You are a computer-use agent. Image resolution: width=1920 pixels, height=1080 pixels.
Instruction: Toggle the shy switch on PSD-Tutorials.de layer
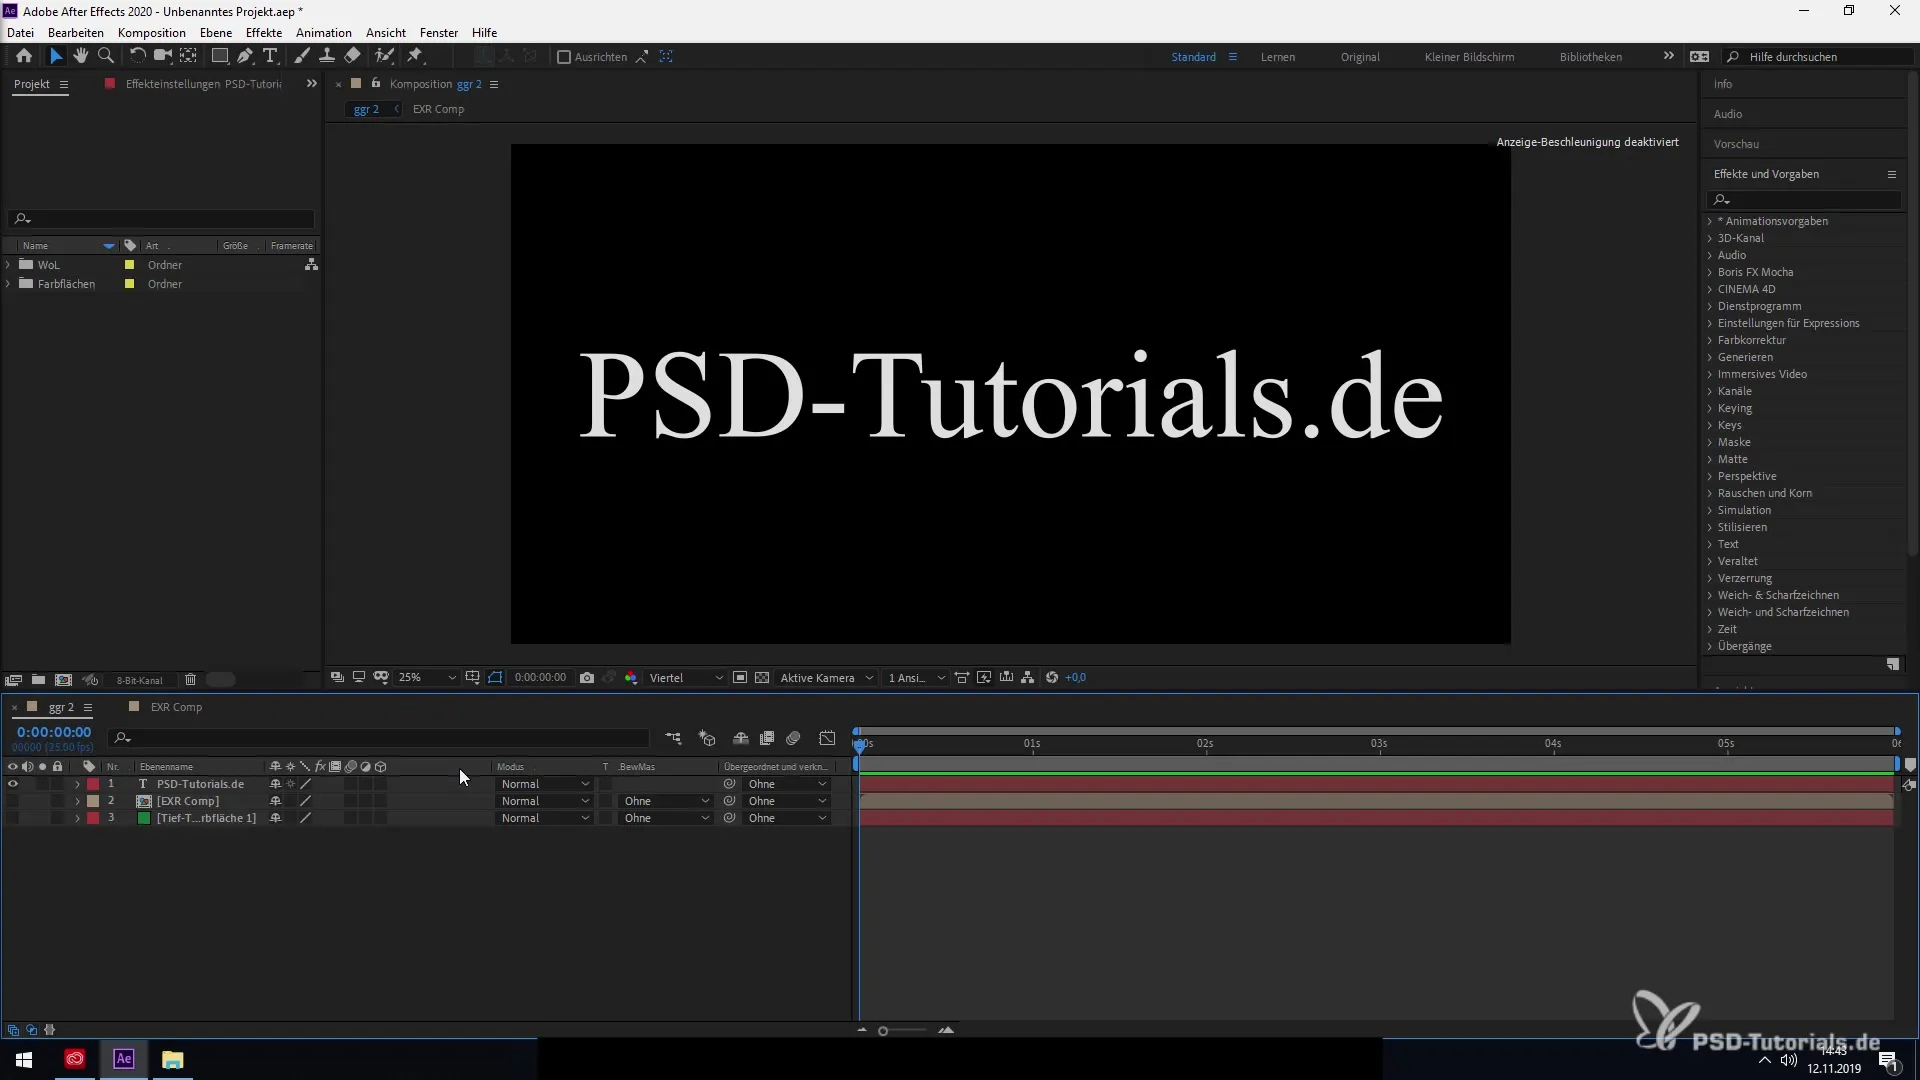click(x=275, y=784)
